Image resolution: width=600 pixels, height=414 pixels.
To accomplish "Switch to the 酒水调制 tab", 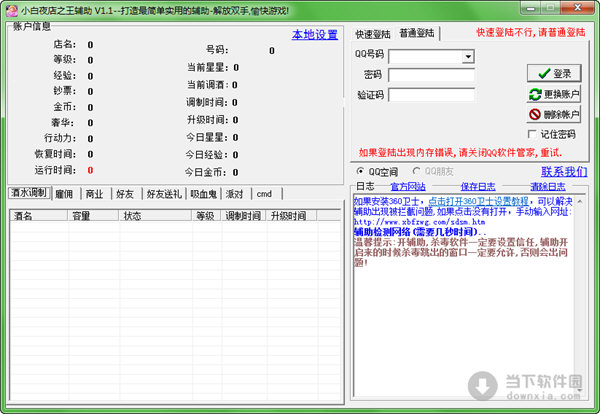I will click(x=29, y=193).
